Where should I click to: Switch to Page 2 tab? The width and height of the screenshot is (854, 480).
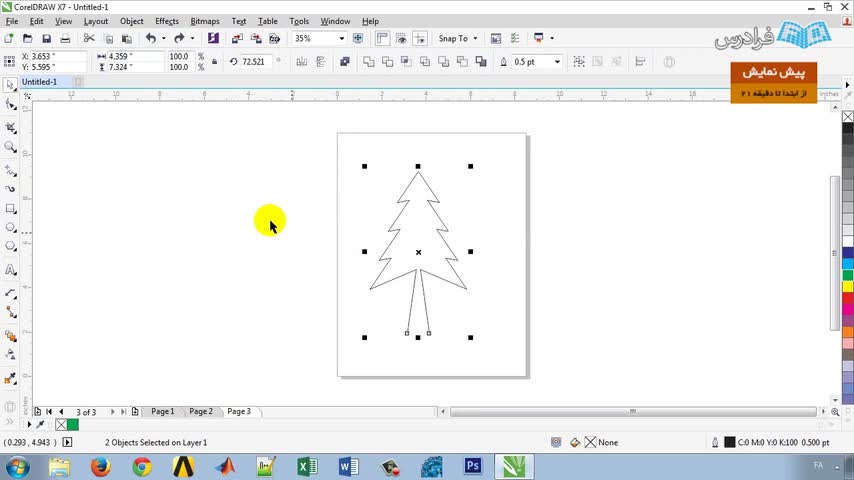point(201,411)
